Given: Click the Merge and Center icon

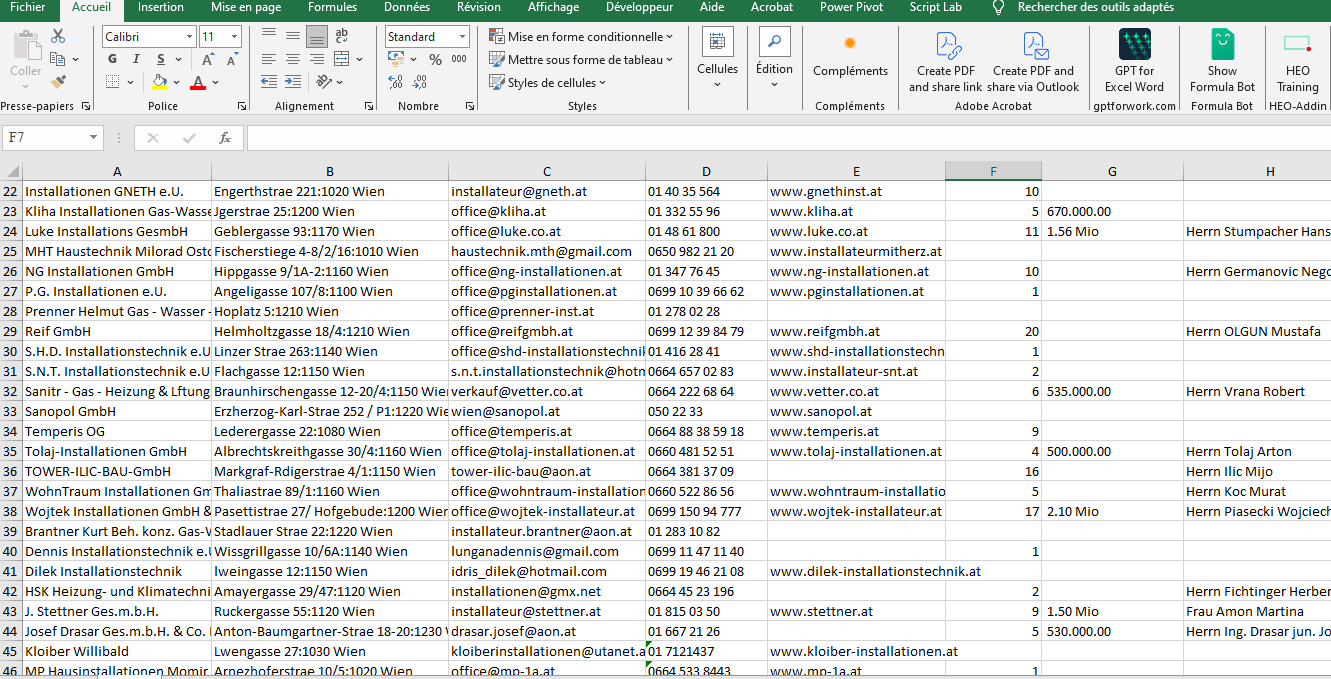Looking at the screenshot, I should click(x=341, y=60).
